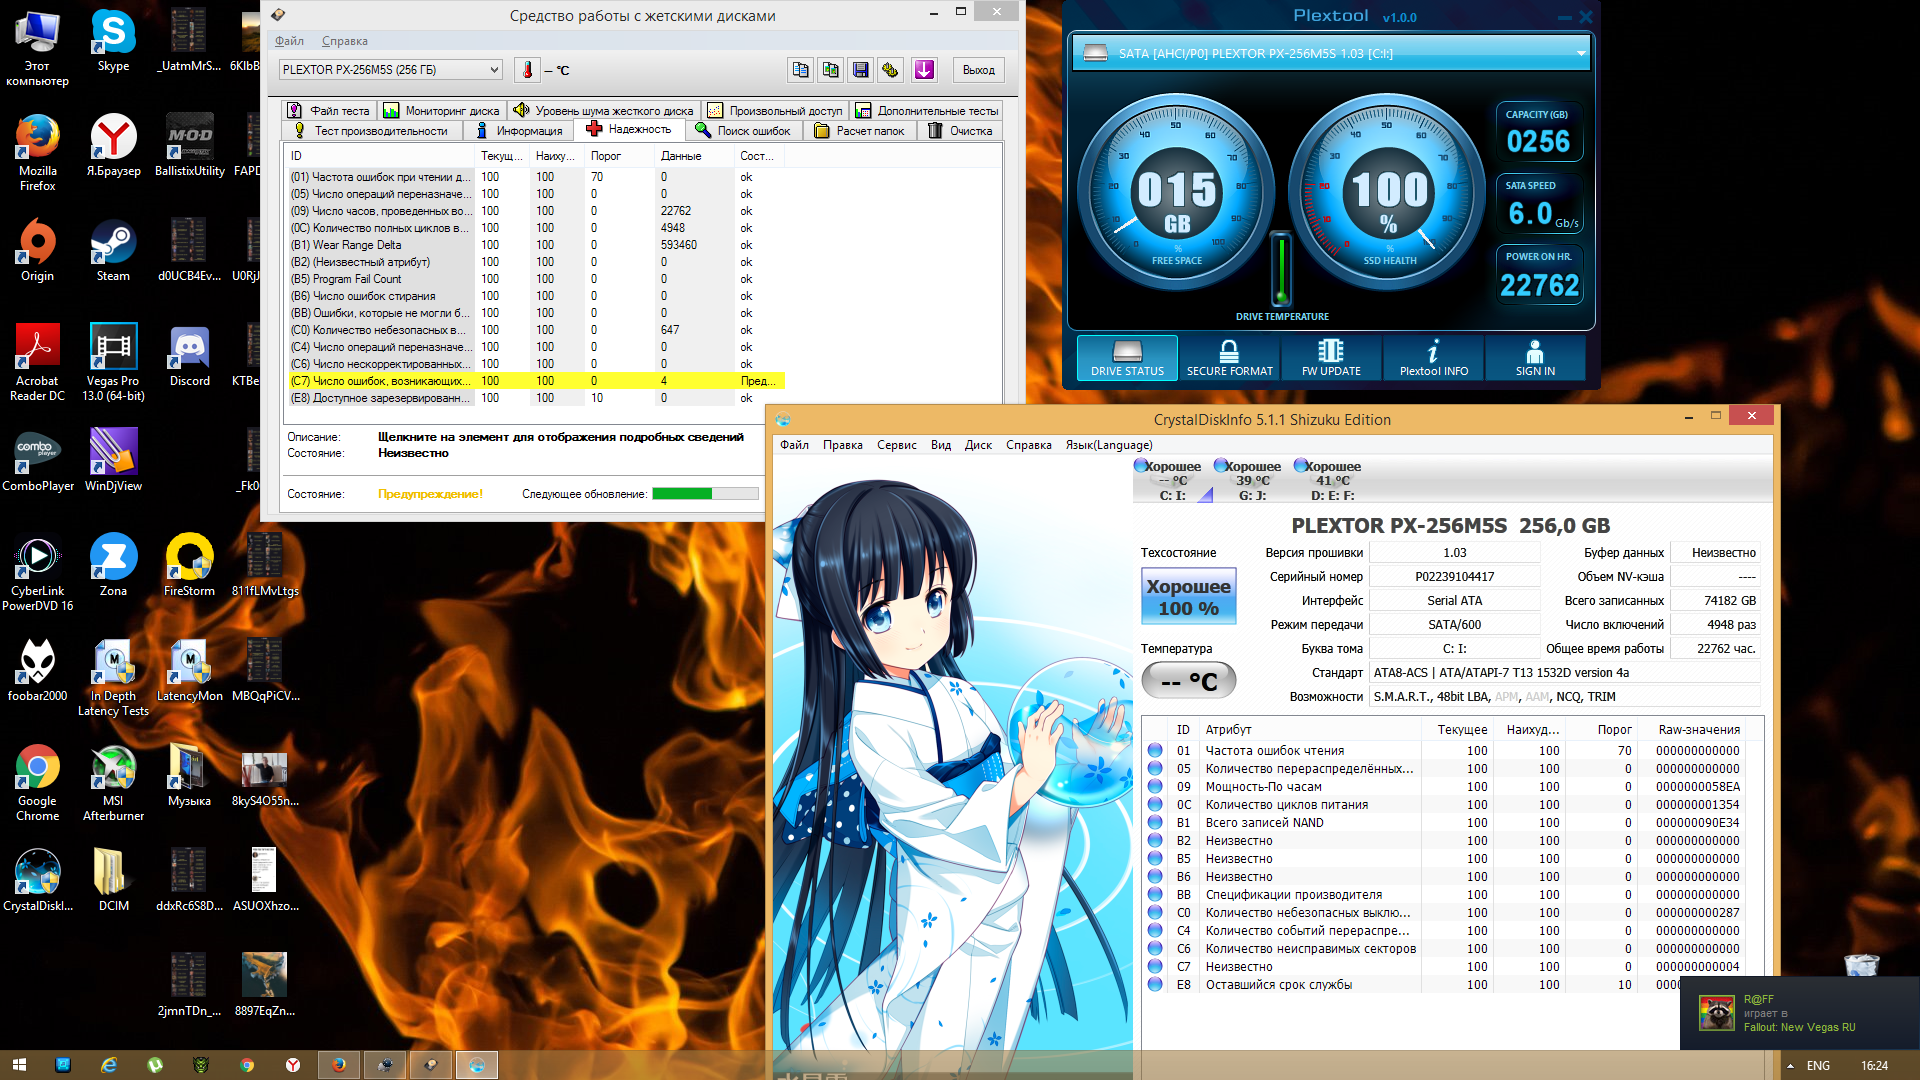Show hidden system tray icons
Image resolution: width=1920 pixels, height=1080 pixels.
click(x=1790, y=1066)
